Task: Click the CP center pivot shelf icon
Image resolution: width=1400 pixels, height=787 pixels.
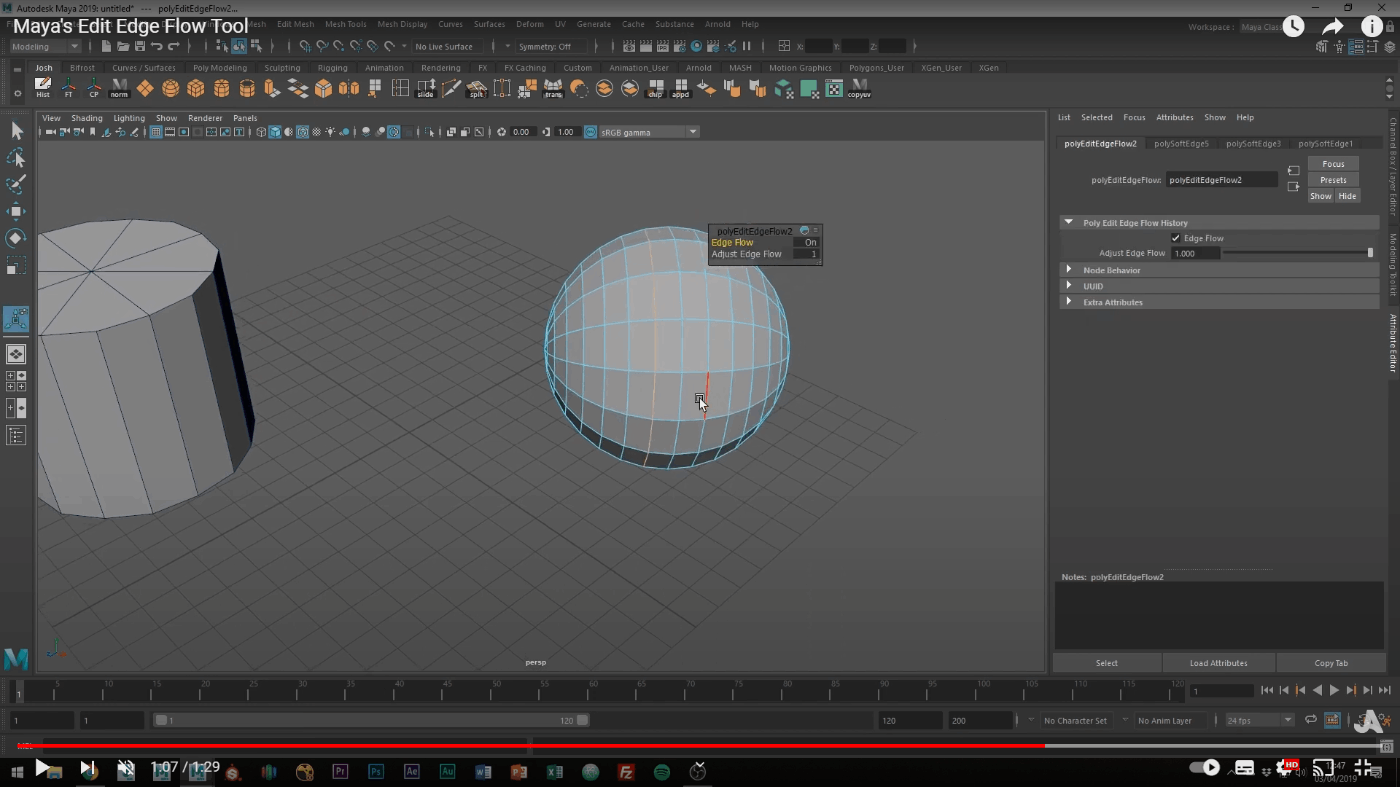Action: pos(94,89)
